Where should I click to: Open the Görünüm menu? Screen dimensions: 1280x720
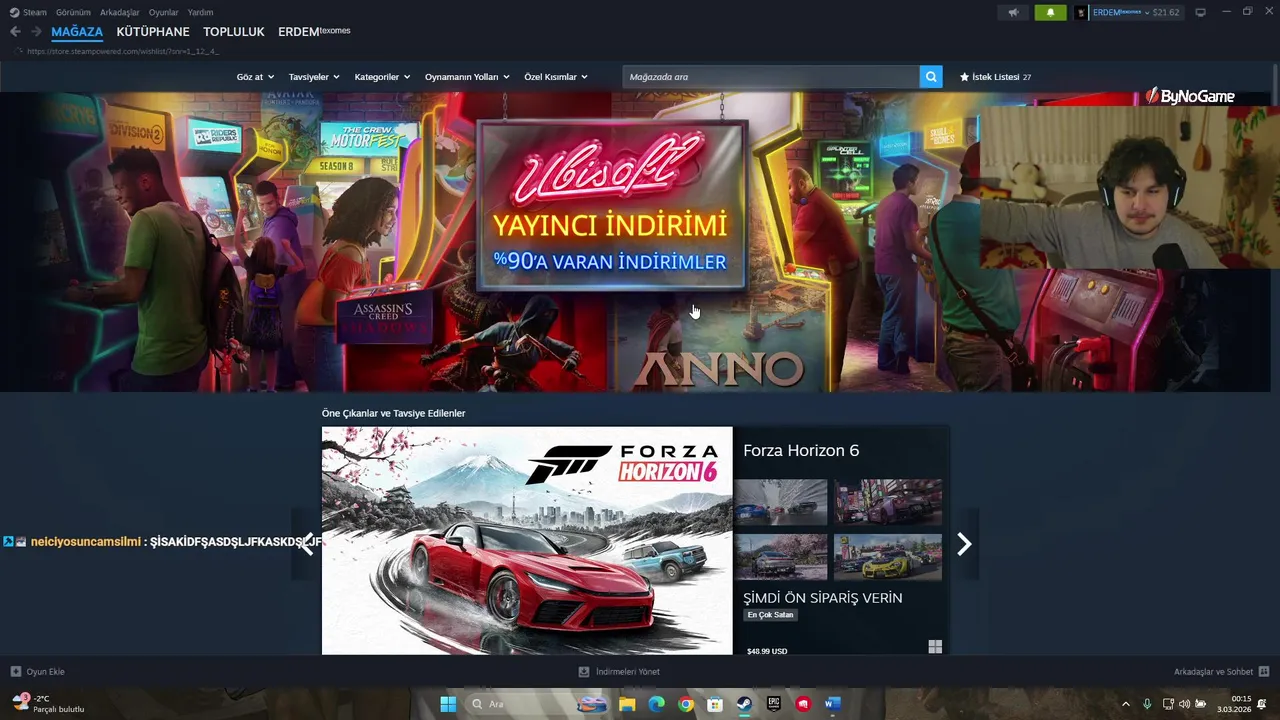pyautogui.click(x=73, y=12)
